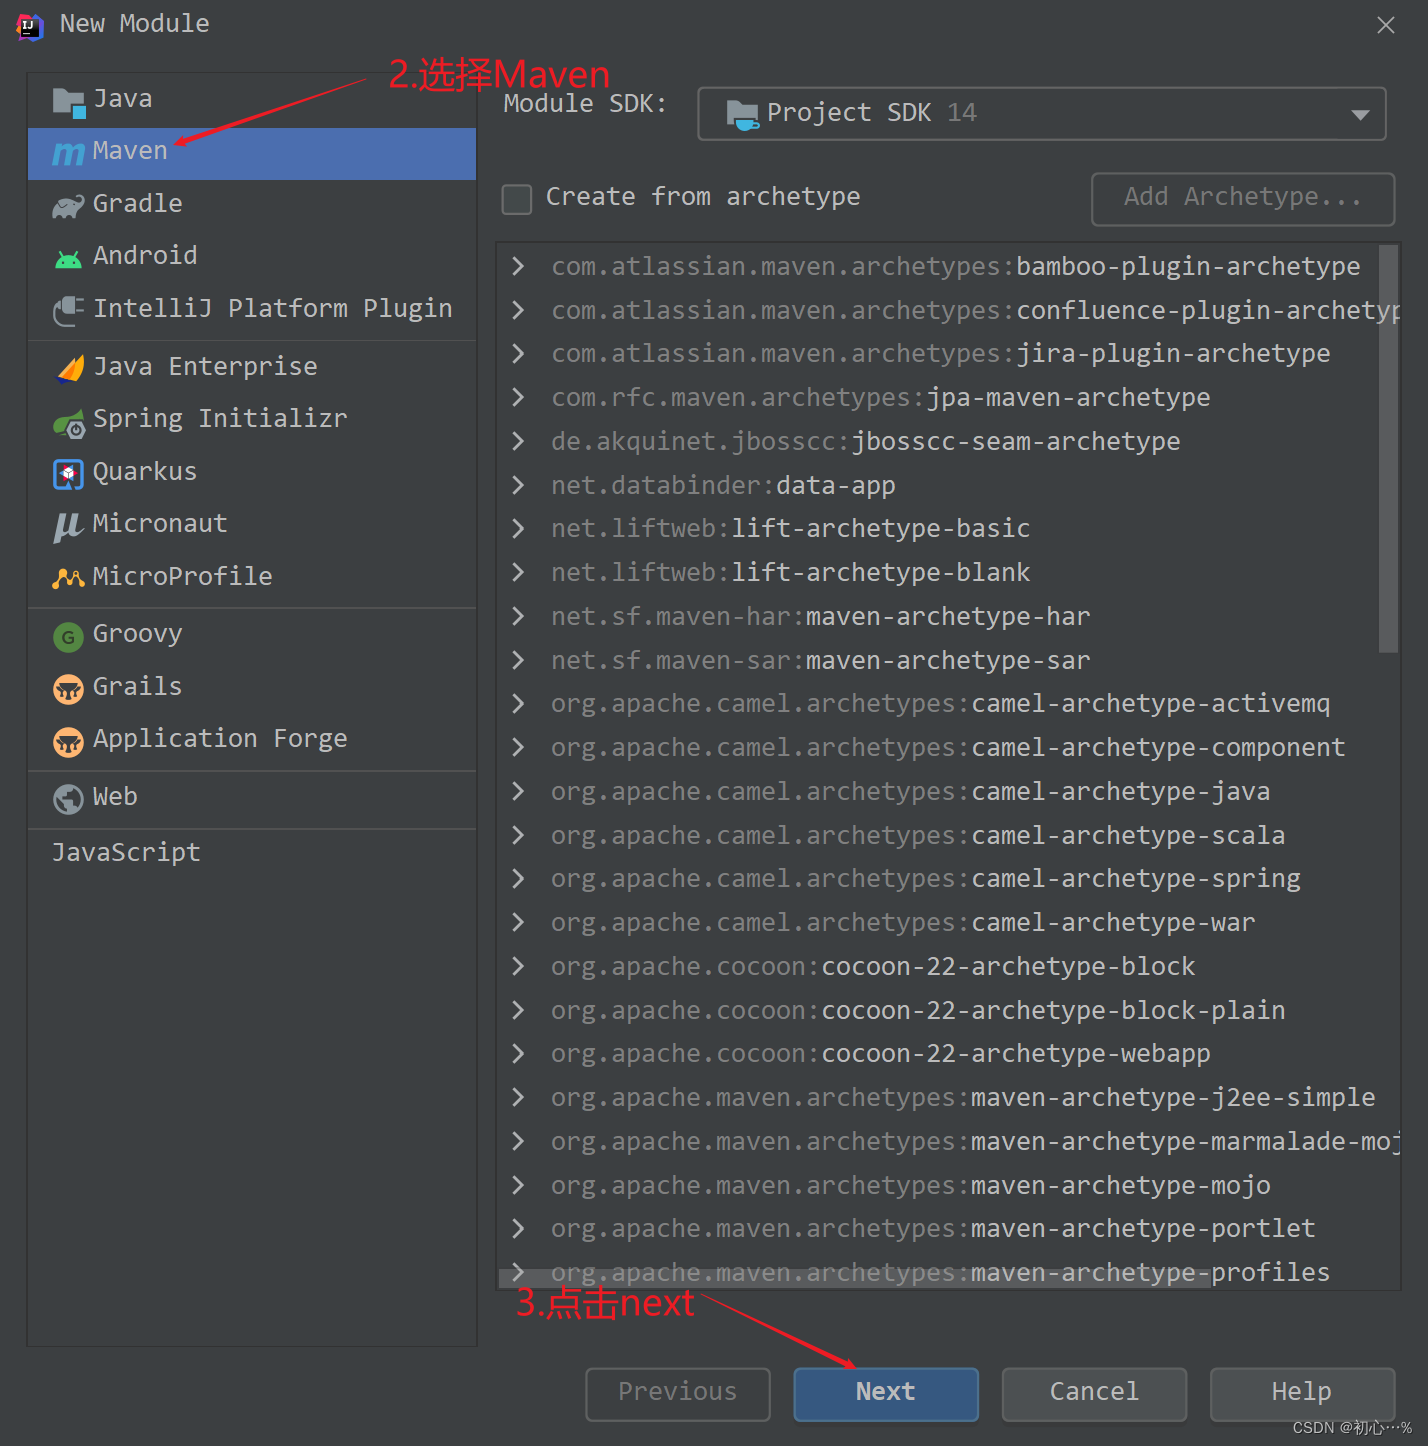The height and width of the screenshot is (1446, 1428).
Task: Select camel-archetype-spring row
Action: (x=948, y=878)
